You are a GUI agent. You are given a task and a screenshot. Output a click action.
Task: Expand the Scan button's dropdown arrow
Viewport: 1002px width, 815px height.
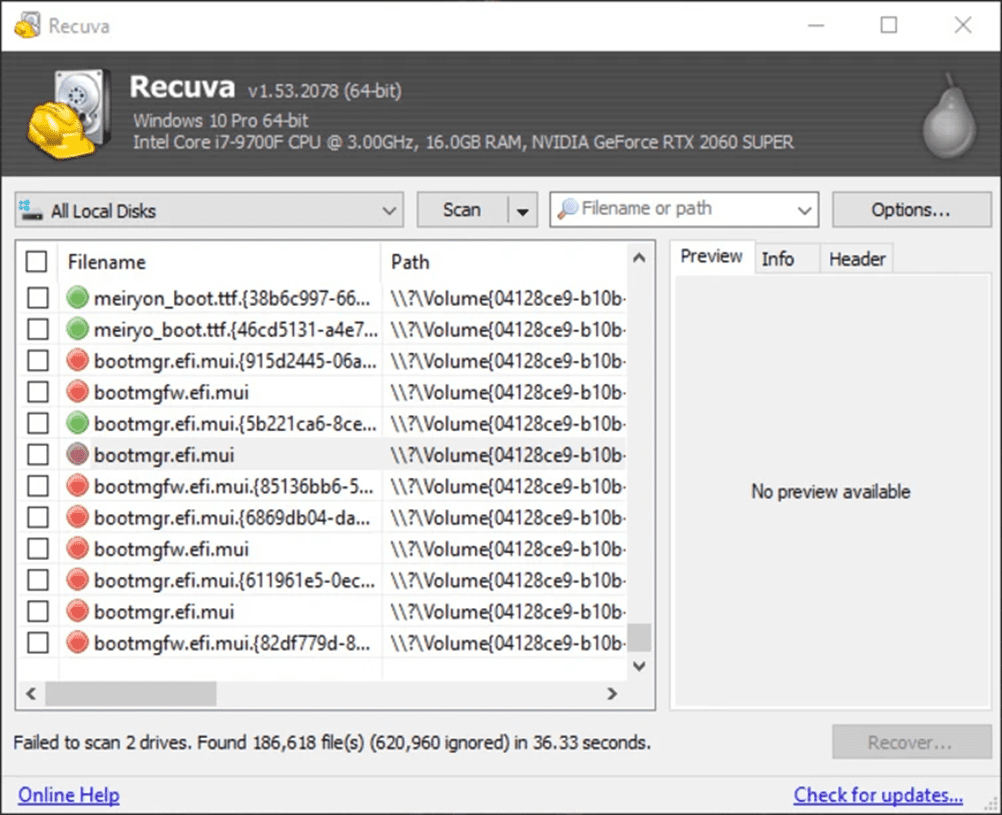(523, 210)
